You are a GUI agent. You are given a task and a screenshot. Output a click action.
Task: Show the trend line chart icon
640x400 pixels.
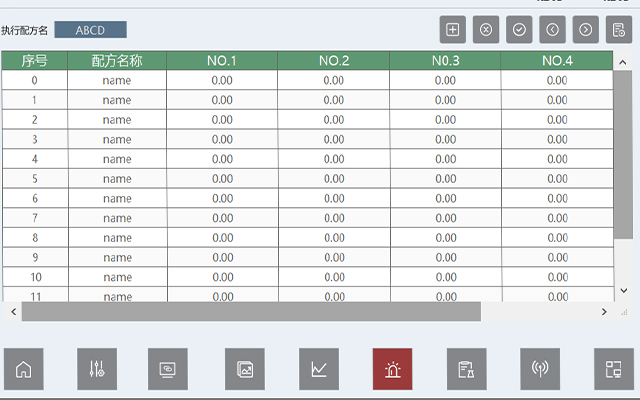(319, 369)
